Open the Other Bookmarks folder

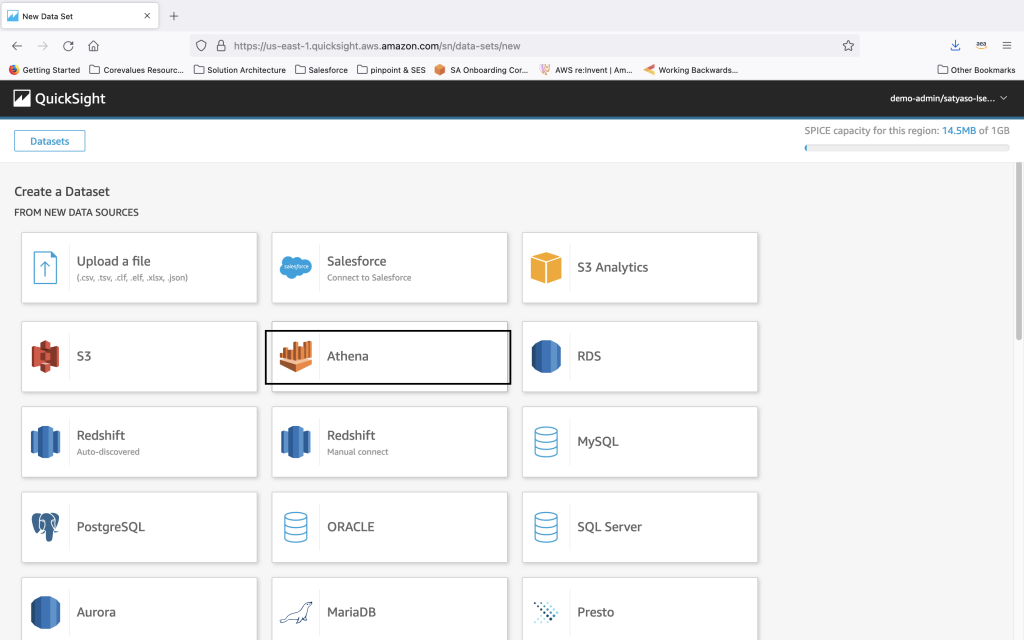pos(976,70)
